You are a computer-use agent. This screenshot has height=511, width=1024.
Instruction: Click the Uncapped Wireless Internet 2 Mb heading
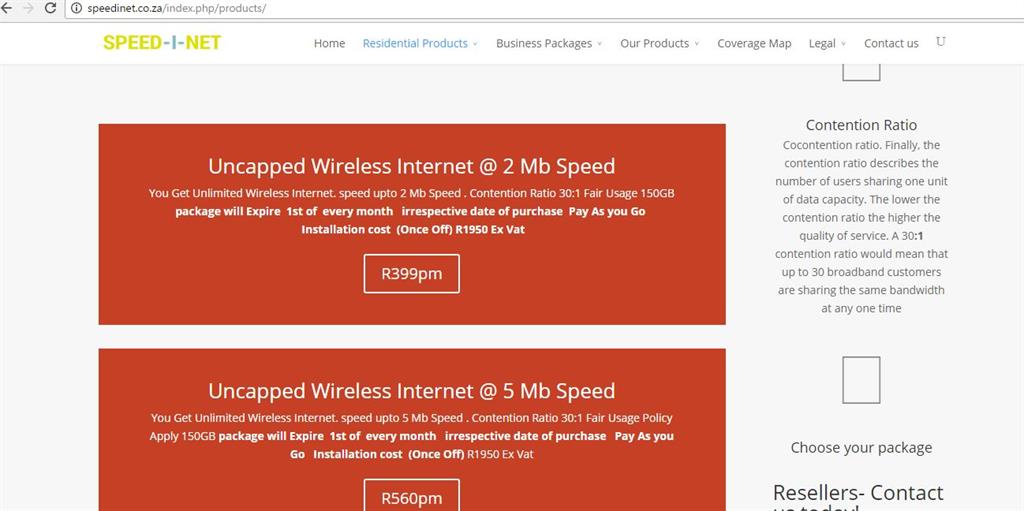[411, 166]
